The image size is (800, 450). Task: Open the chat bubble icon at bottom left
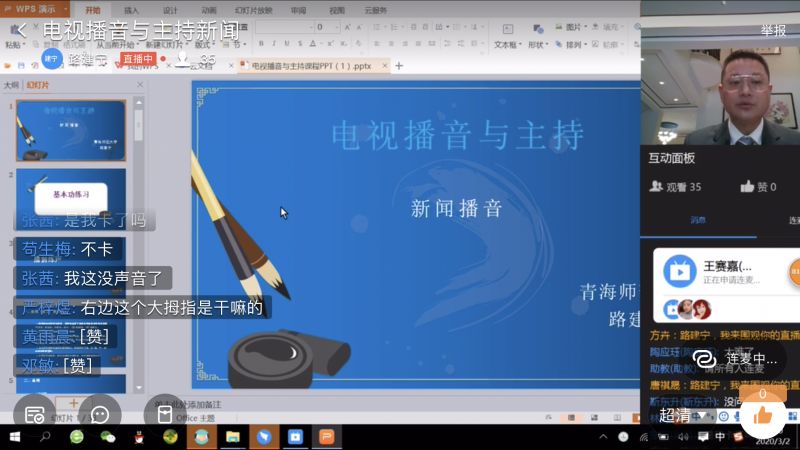coord(99,413)
